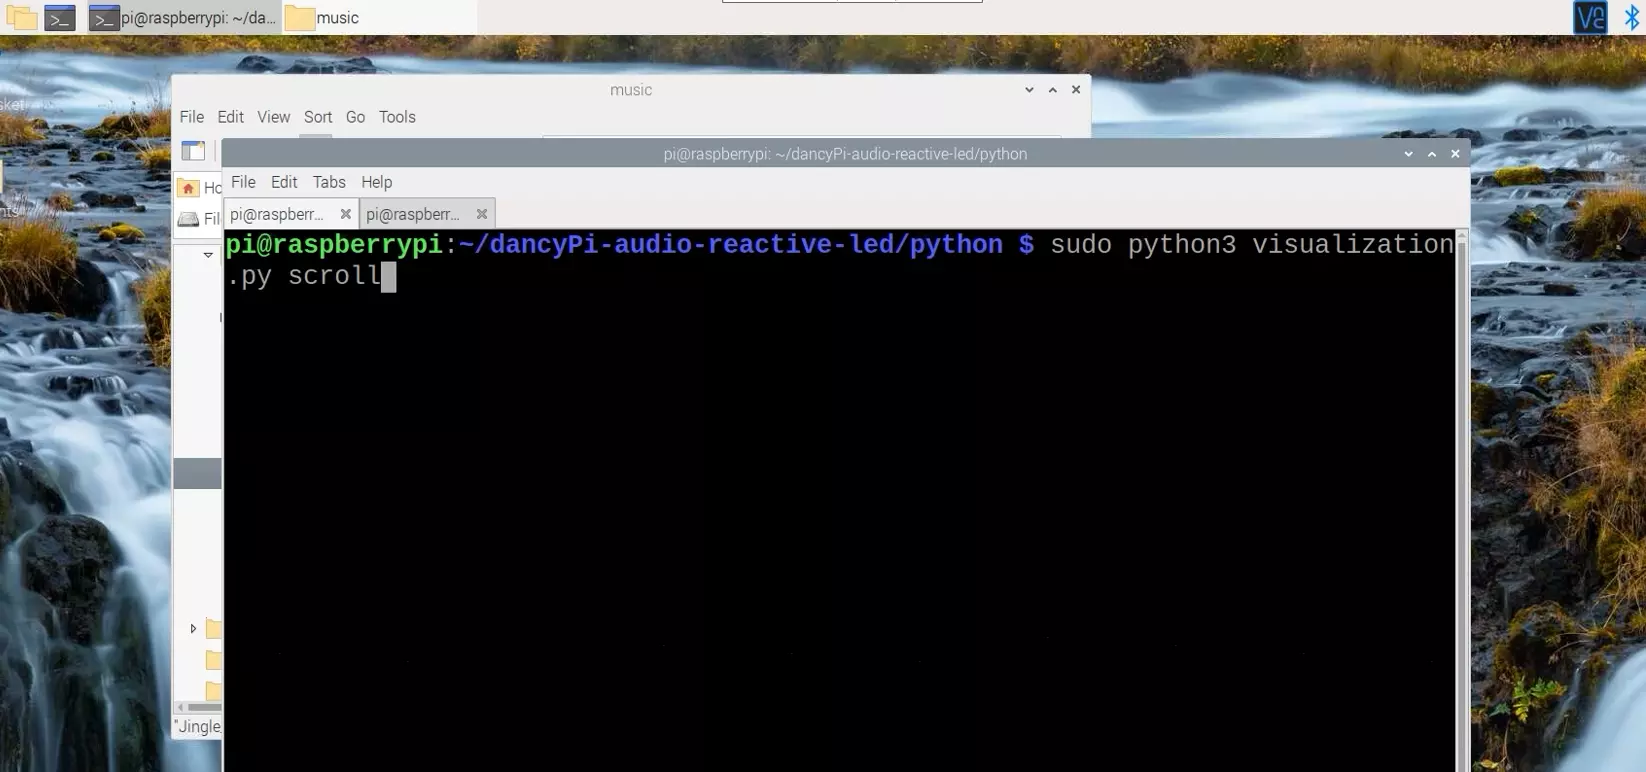Open the Tabs menu in the terminal
This screenshot has width=1646, height=772.
tap(328, 182)
